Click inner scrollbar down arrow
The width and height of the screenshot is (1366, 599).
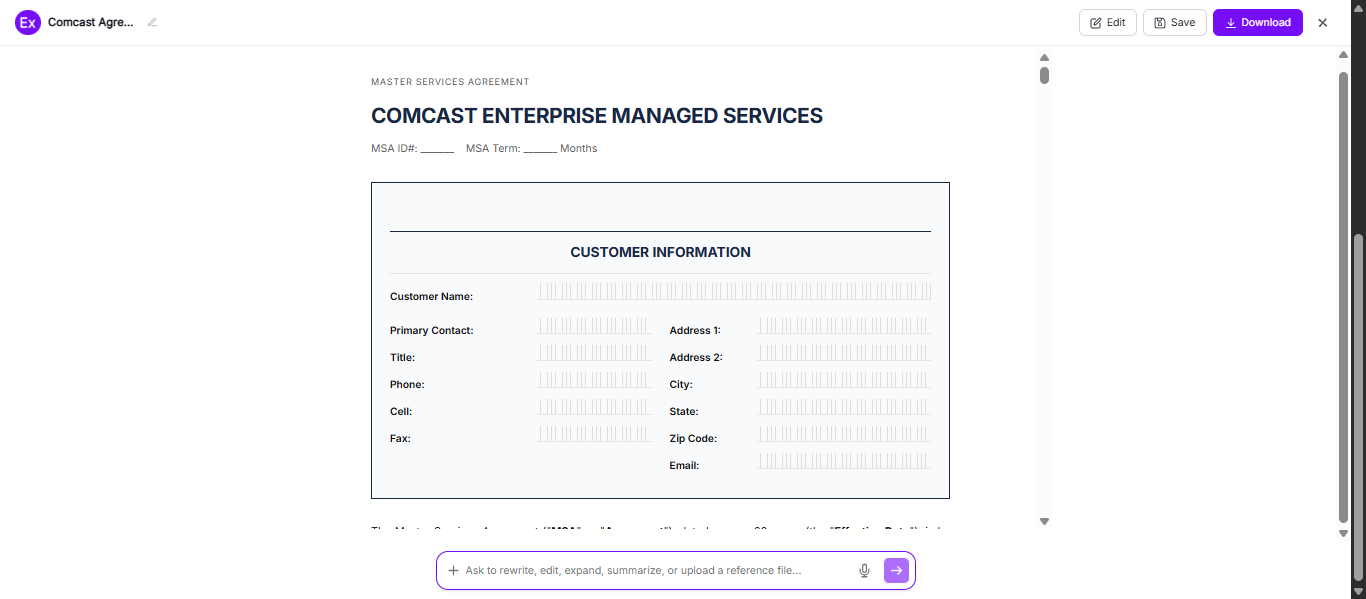pos(1044,521)
